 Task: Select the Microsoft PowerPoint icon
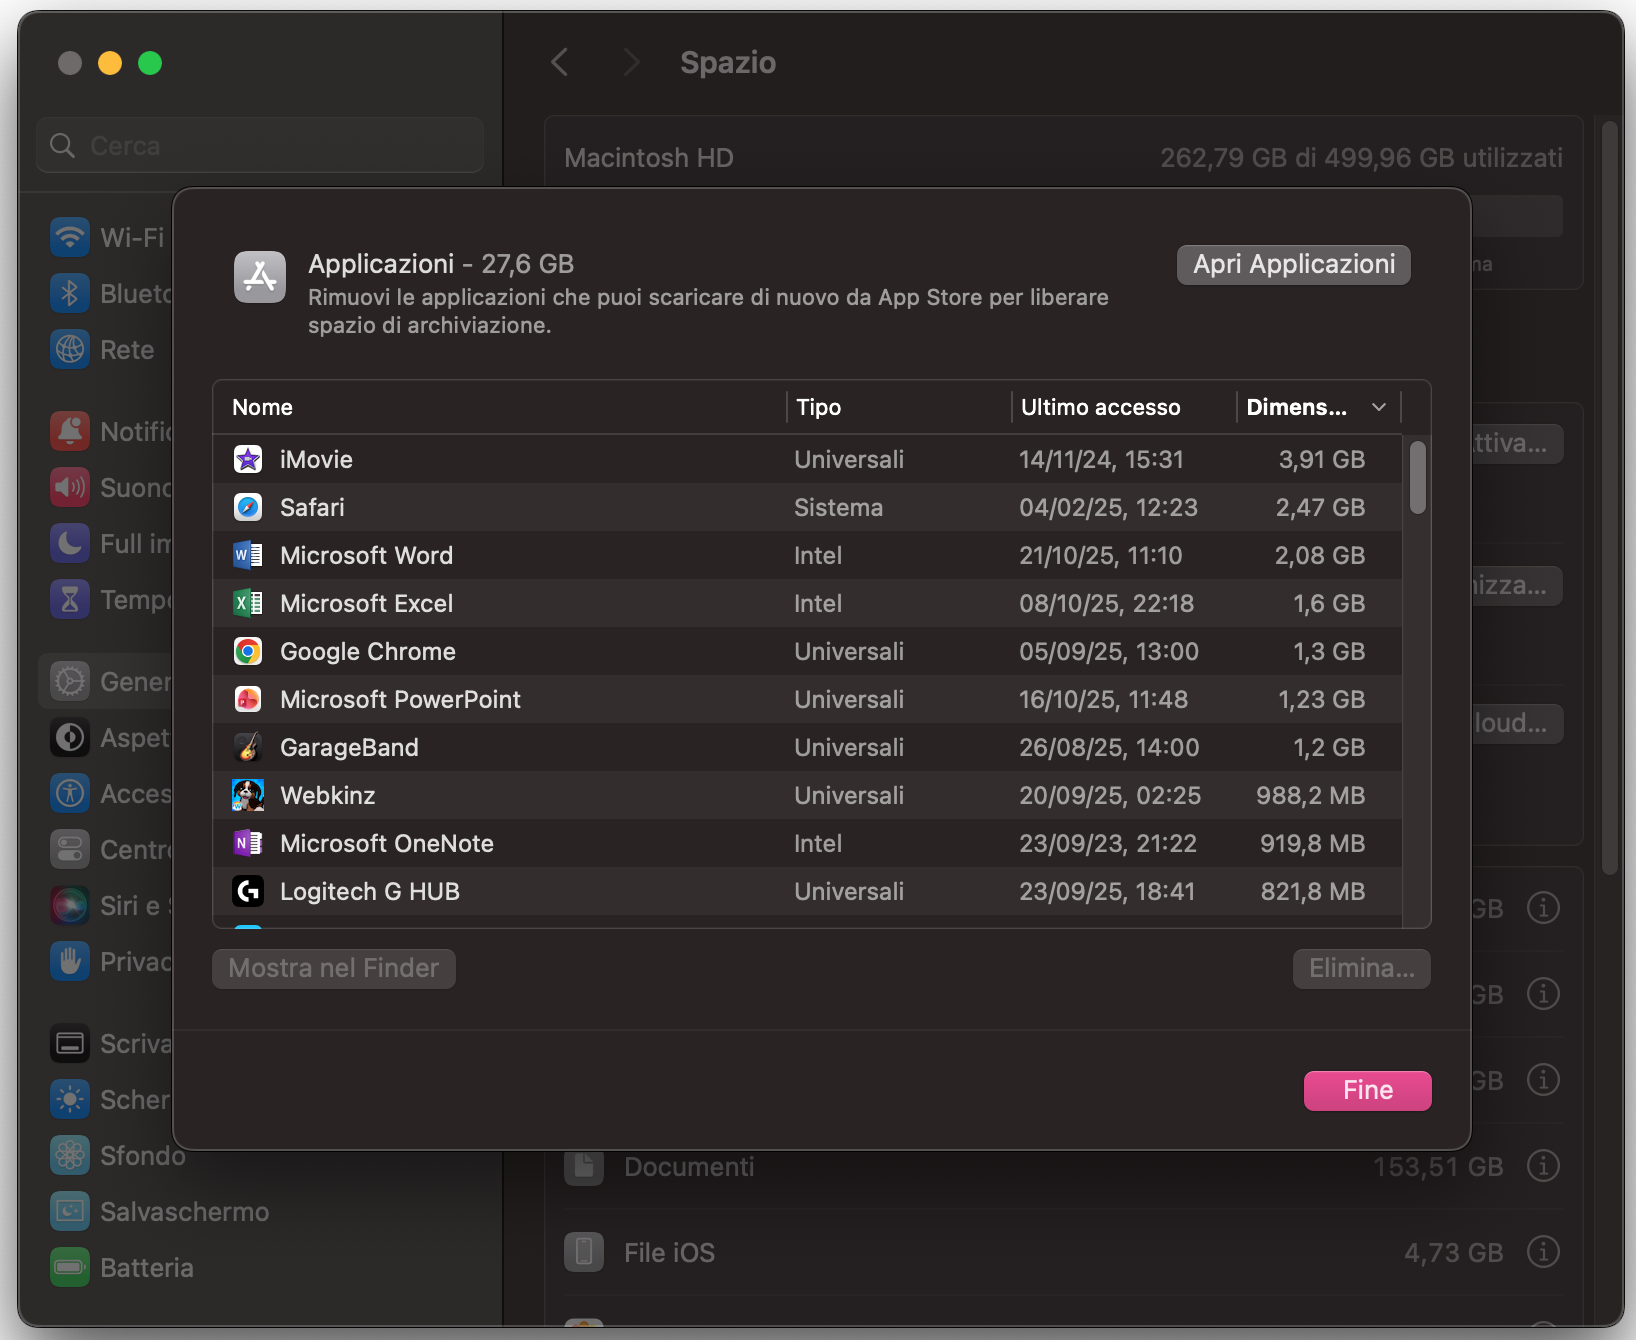(246, 699)
